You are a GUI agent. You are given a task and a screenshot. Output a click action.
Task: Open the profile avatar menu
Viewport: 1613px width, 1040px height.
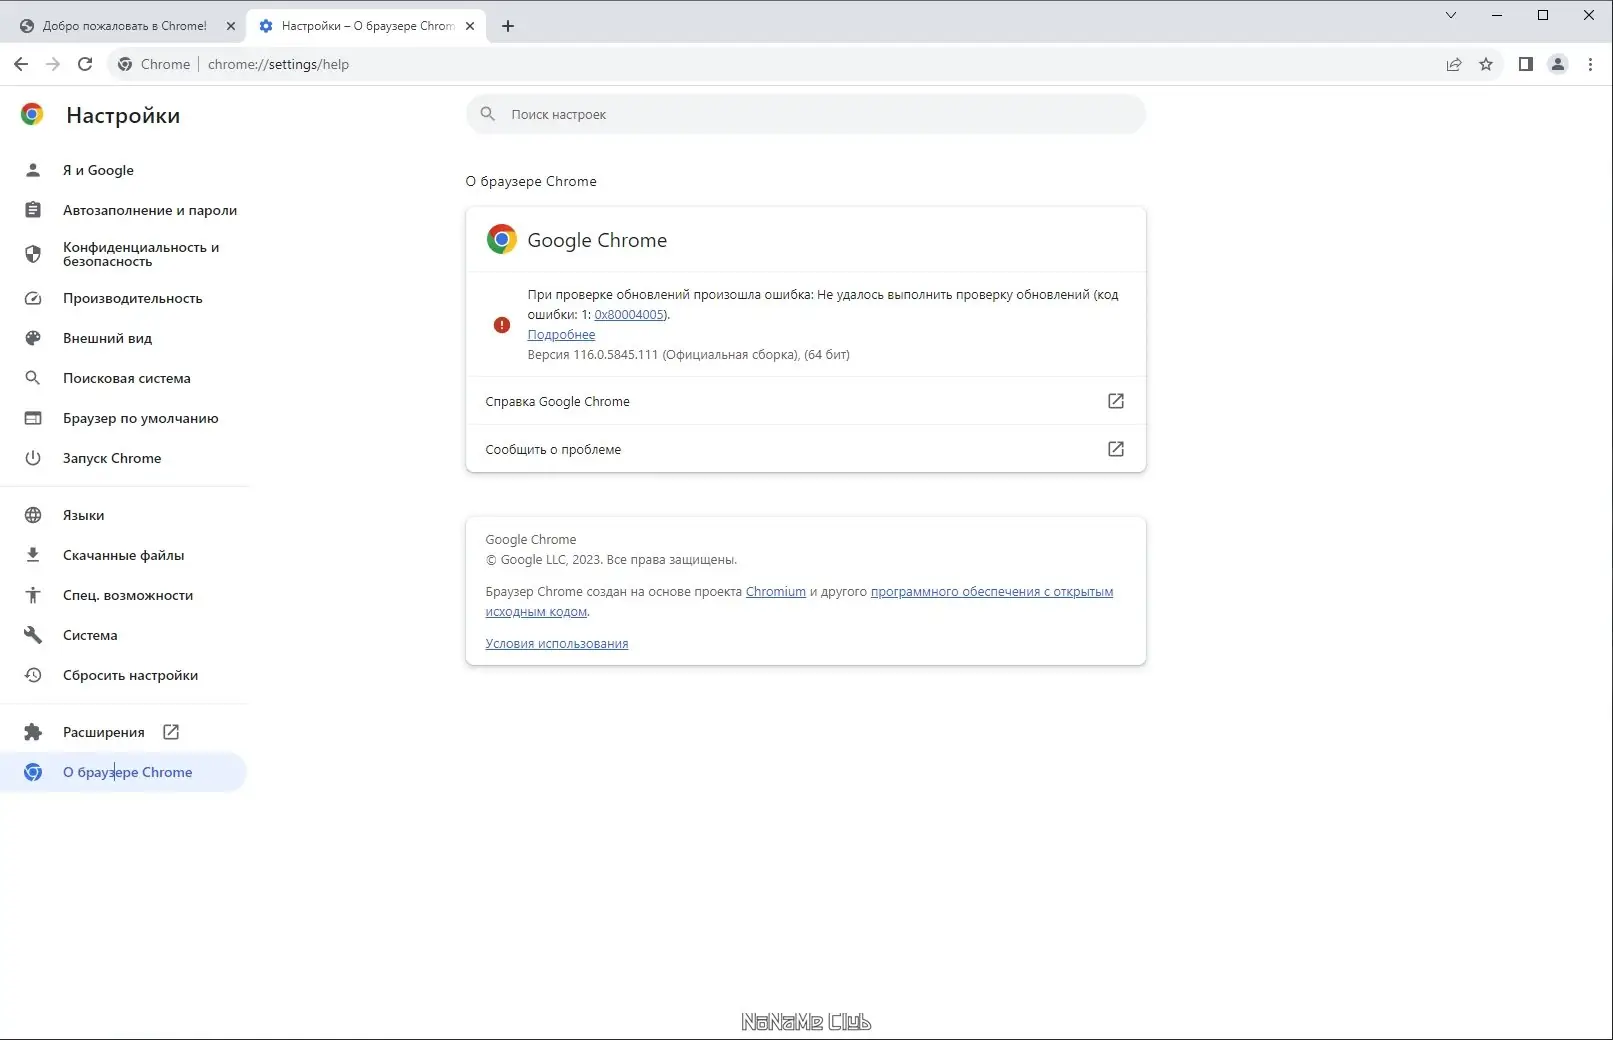pyautogui.click(x=1558, y=64)
